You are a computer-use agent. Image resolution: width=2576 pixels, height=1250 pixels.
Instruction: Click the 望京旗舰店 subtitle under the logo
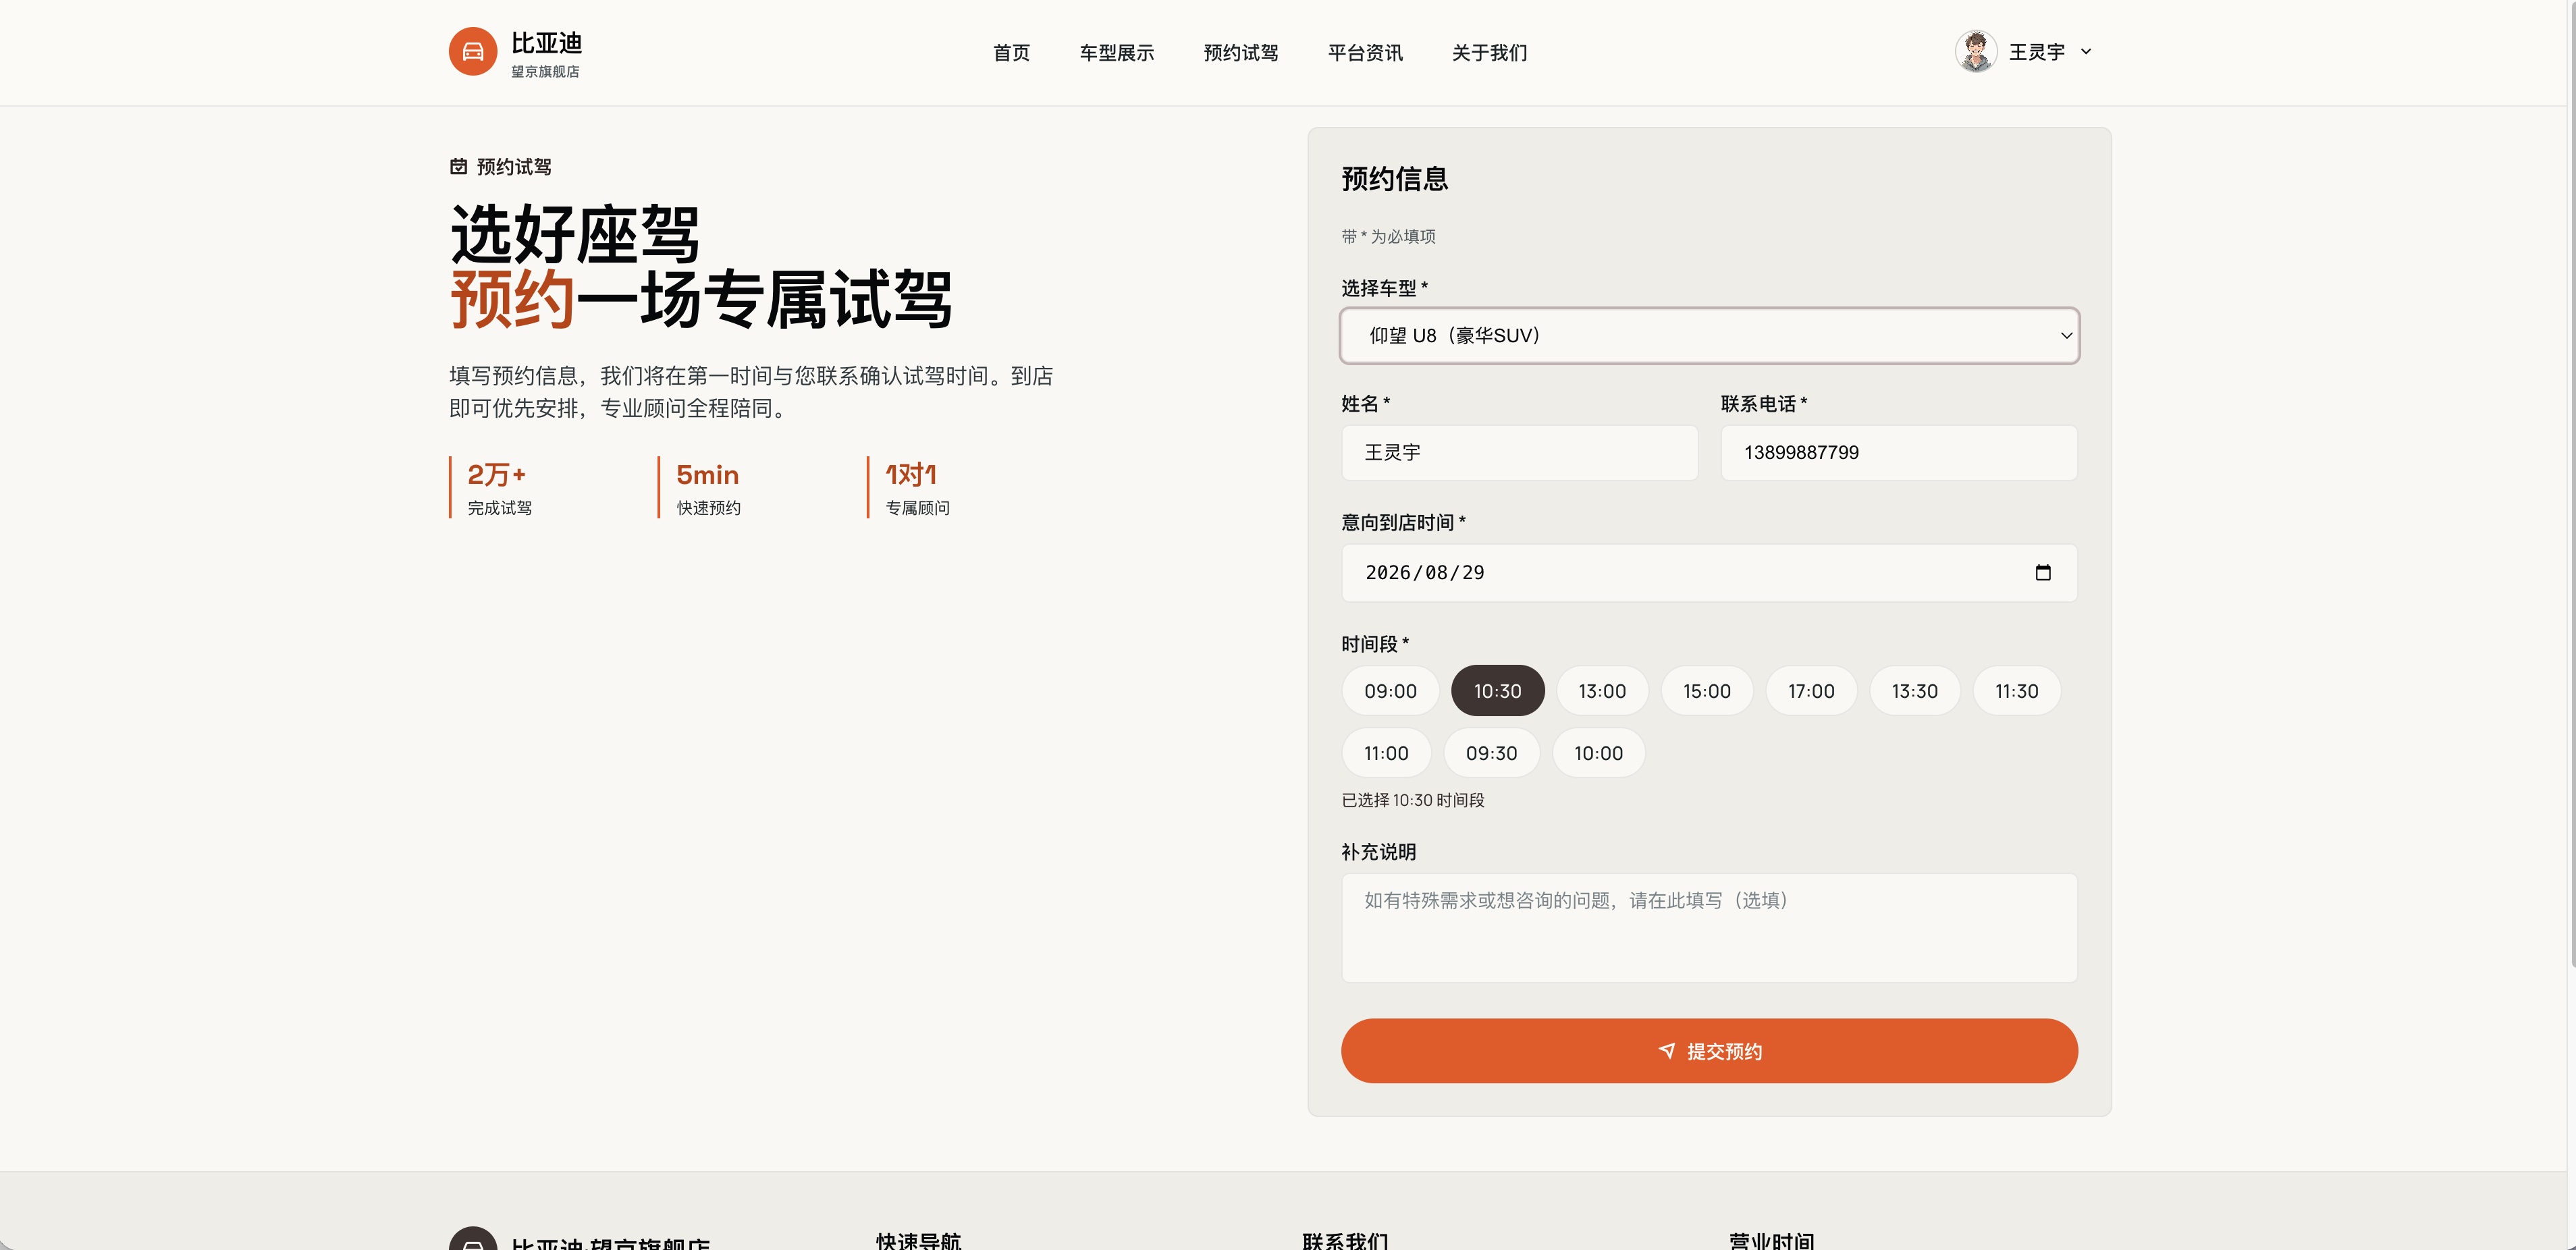coord(545,72)
